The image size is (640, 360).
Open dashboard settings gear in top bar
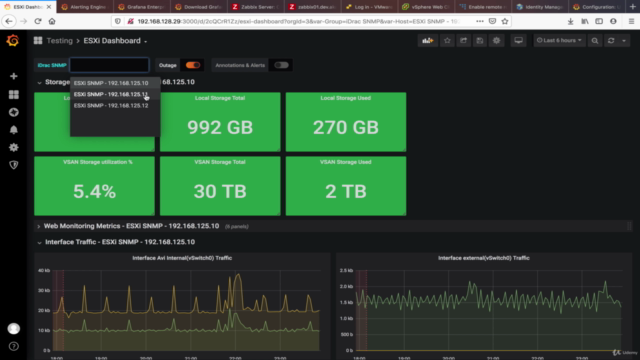496,40
